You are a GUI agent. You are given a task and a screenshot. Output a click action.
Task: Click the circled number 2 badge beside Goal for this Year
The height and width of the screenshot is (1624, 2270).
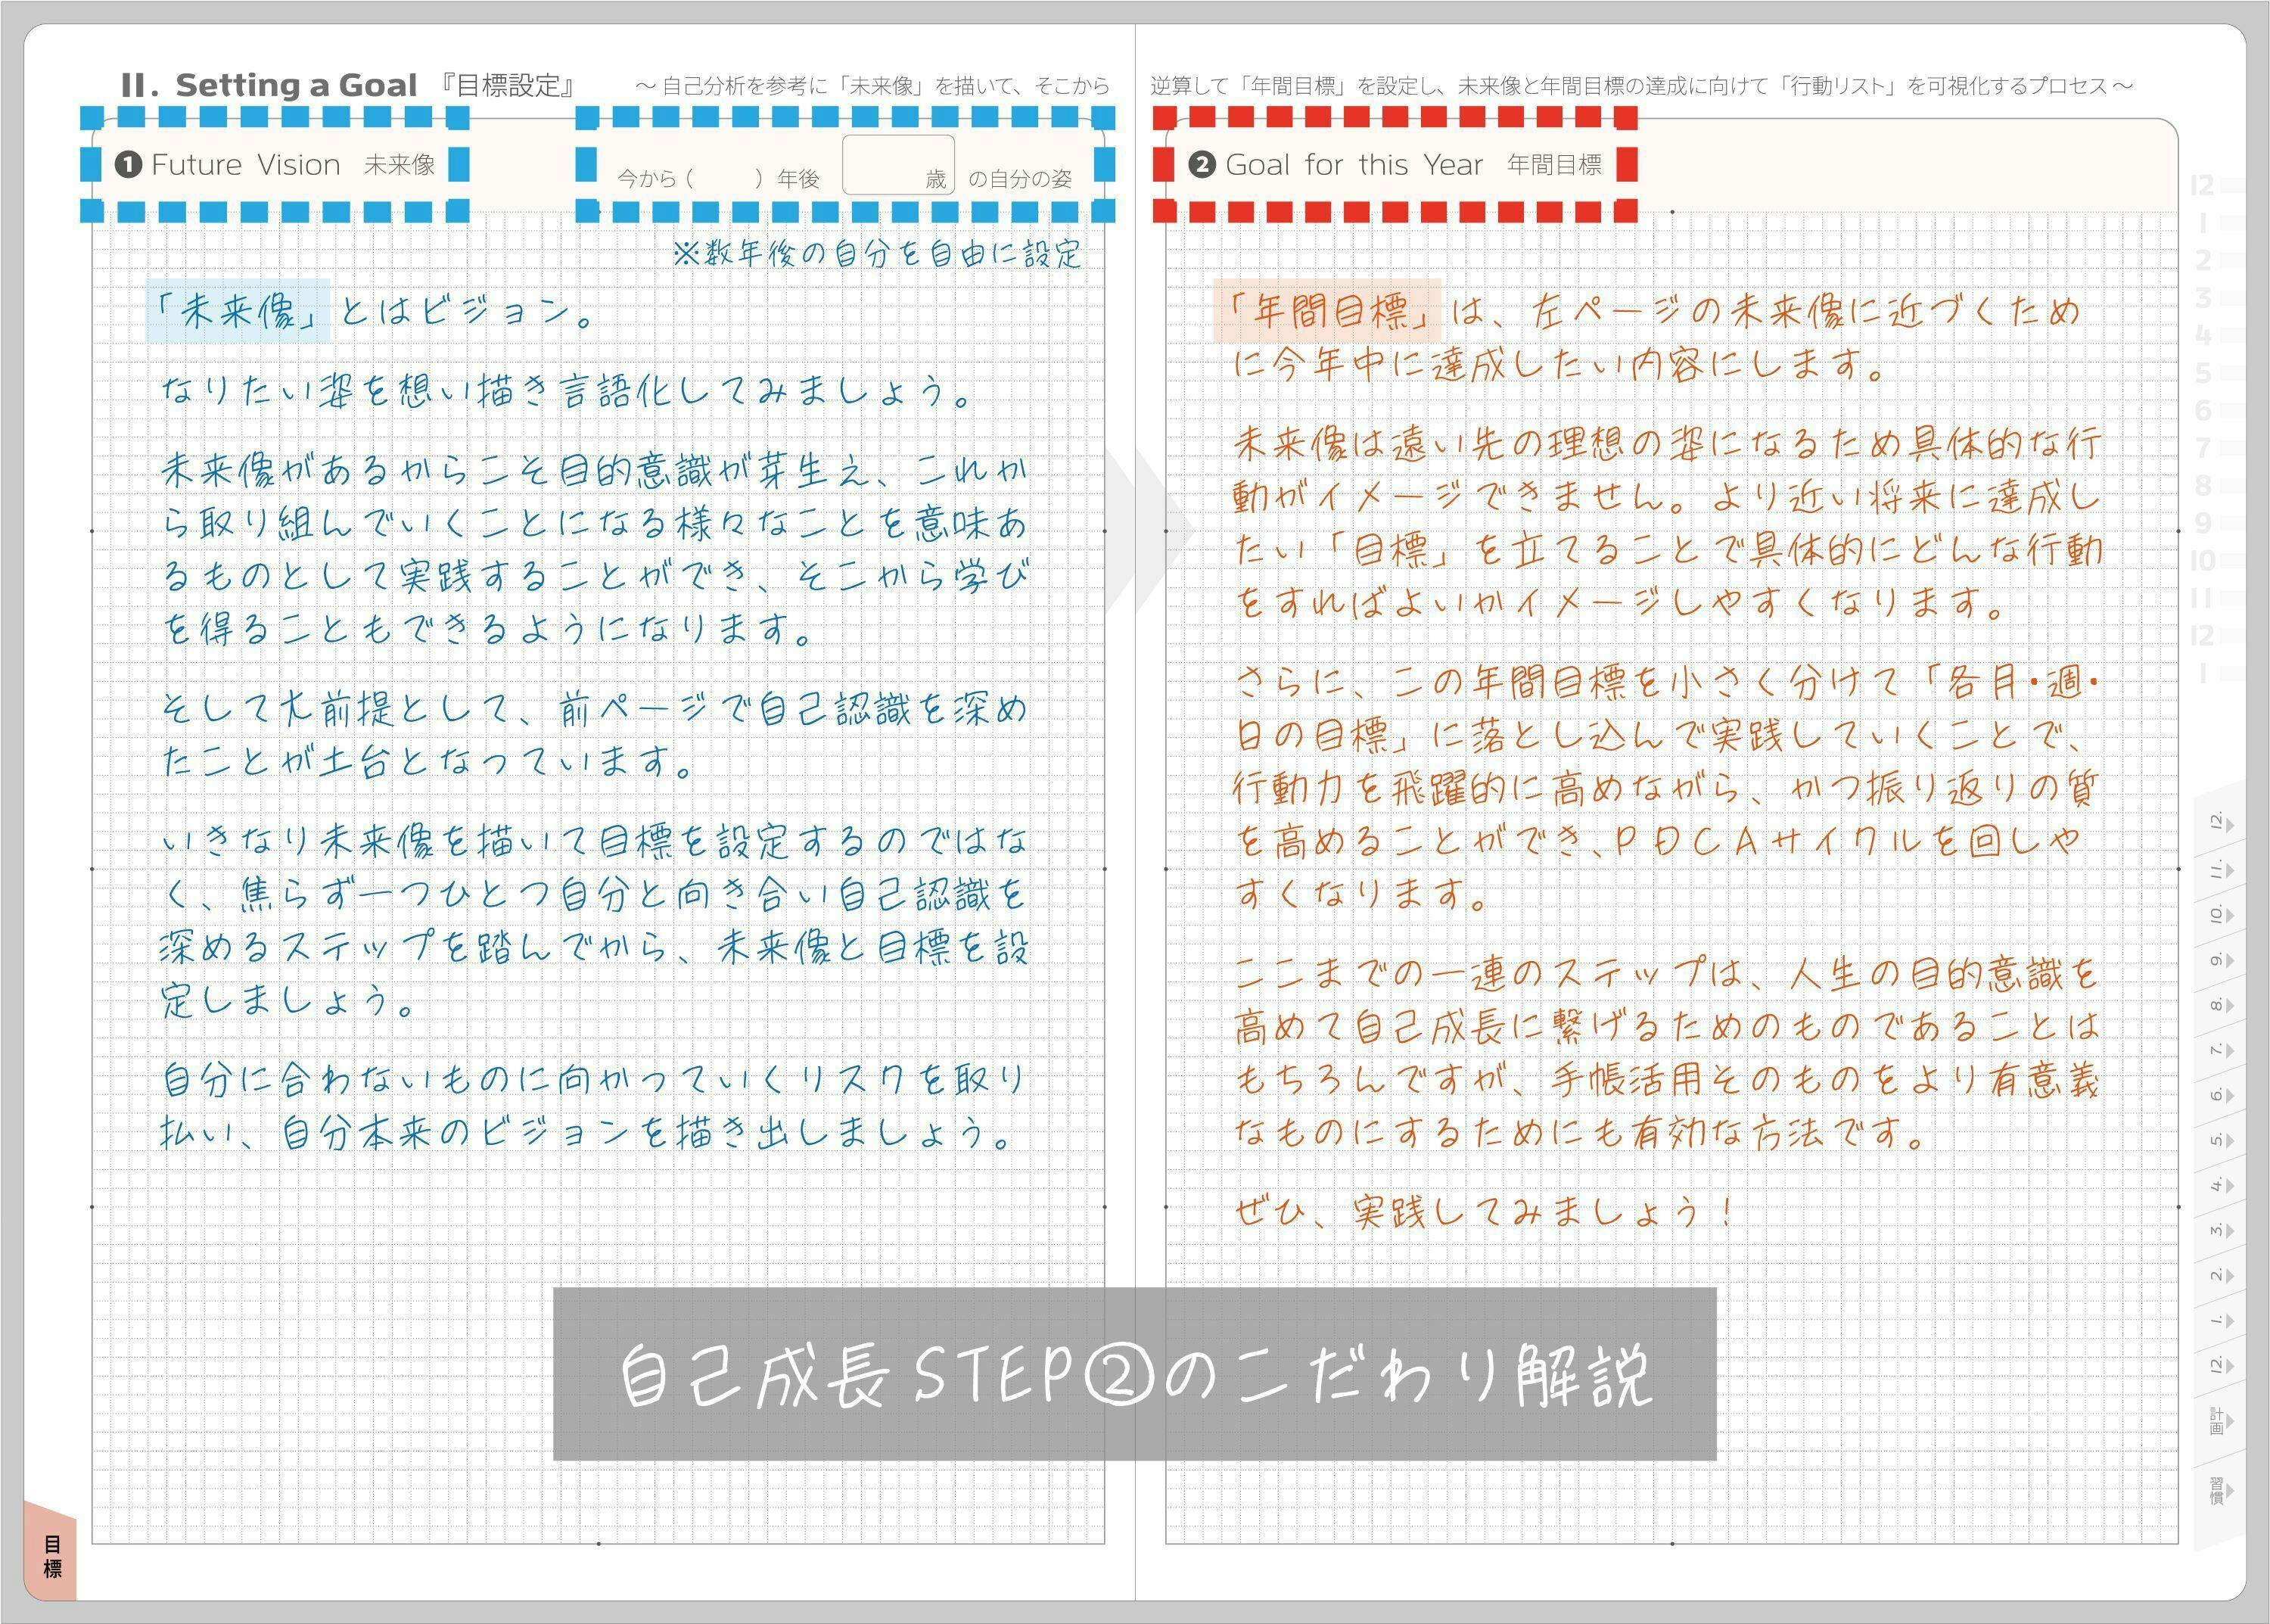1201,165
